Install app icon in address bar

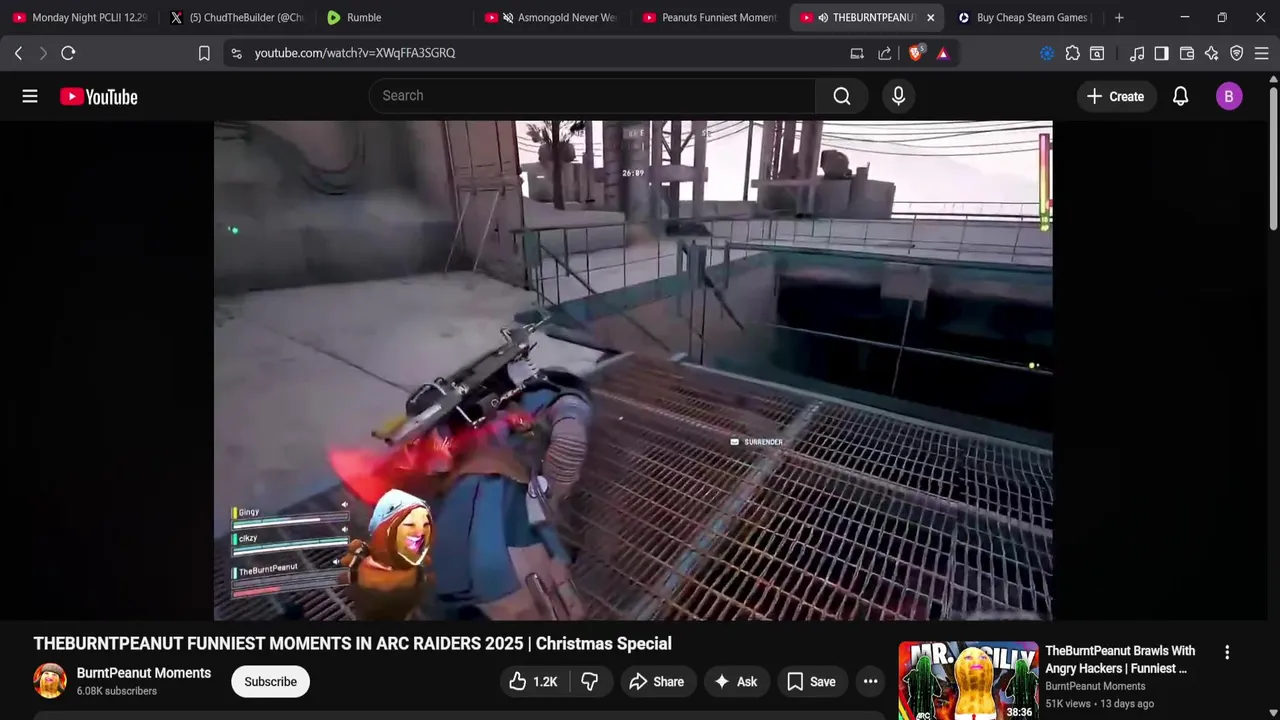click(x=857, y=53)
